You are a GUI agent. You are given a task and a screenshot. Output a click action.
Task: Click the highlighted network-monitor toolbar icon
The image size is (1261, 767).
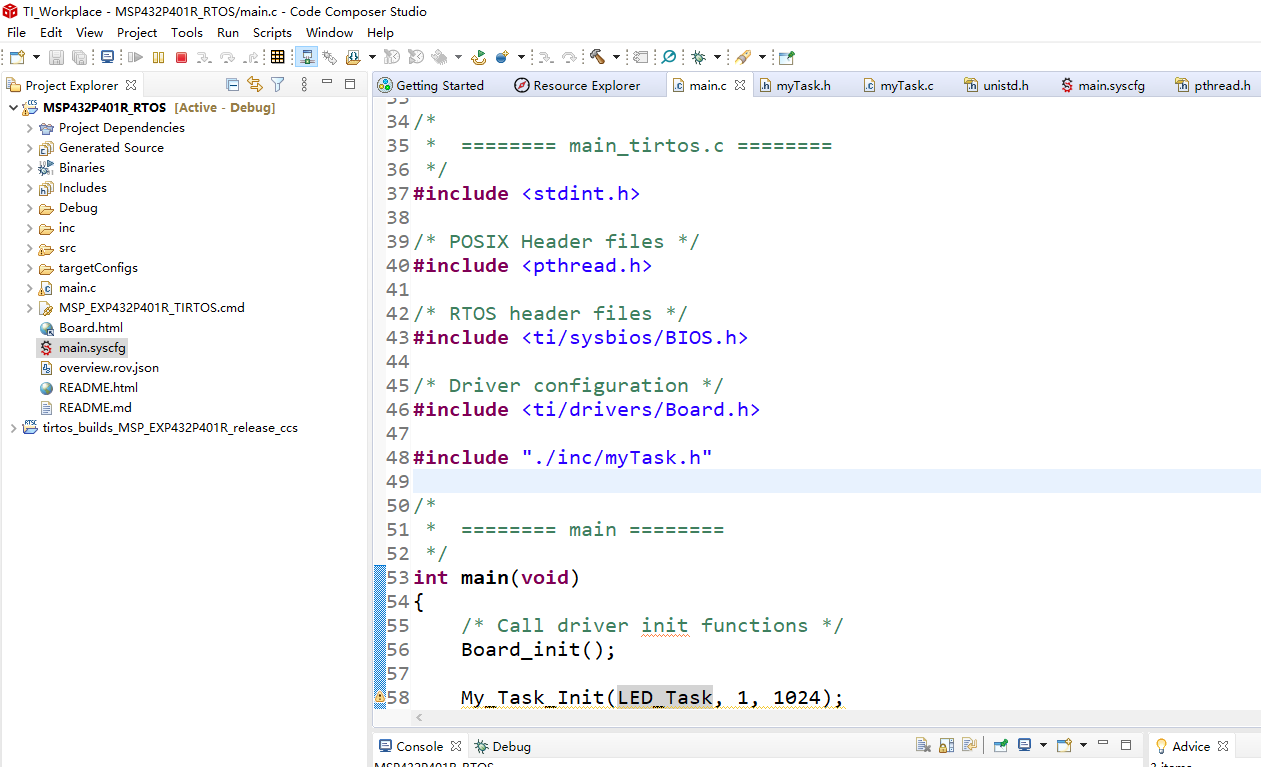pyautogui.click(x=307, y=57)
